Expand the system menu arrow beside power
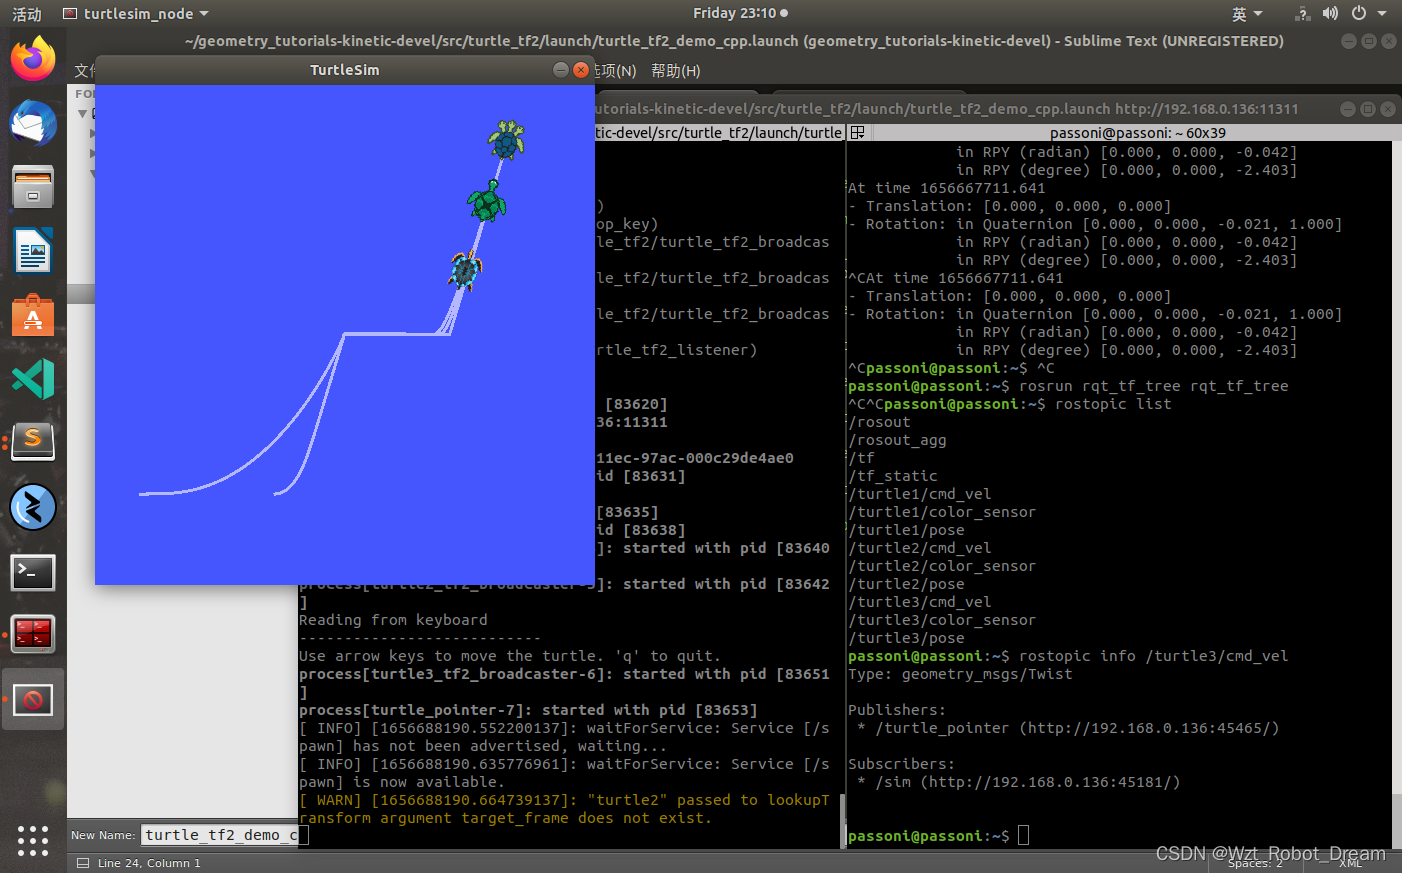Image resolution: width=1402 pixels, height=873 pixels. 1382,14
